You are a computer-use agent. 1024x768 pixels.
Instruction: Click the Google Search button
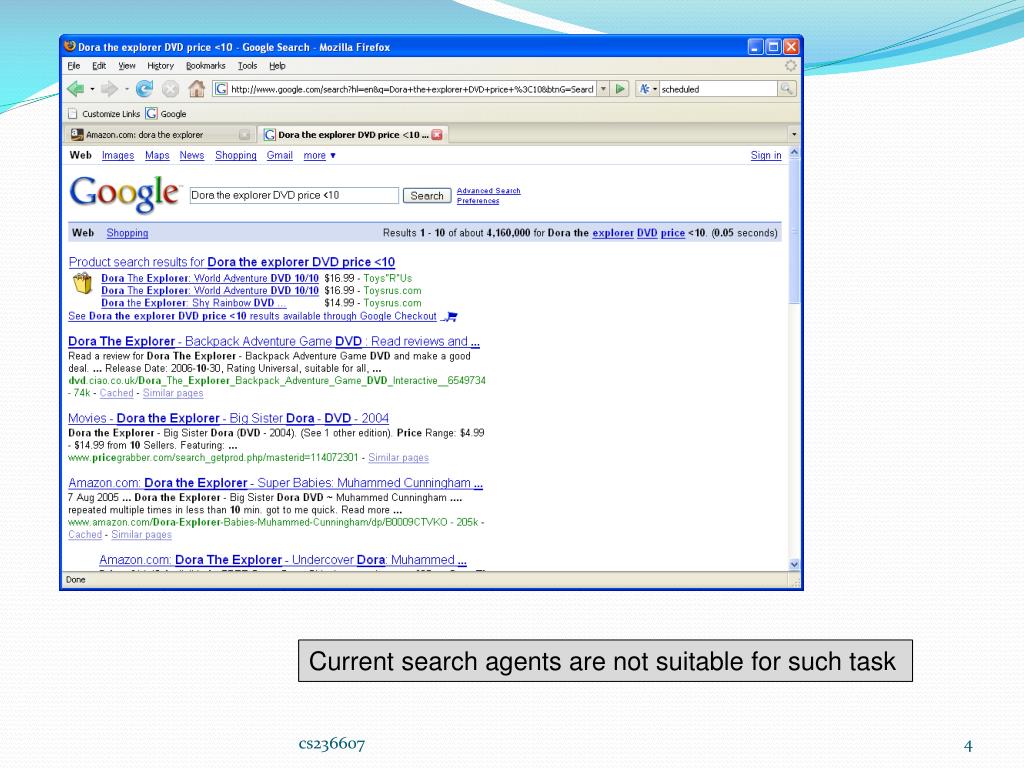pos(427,195)
